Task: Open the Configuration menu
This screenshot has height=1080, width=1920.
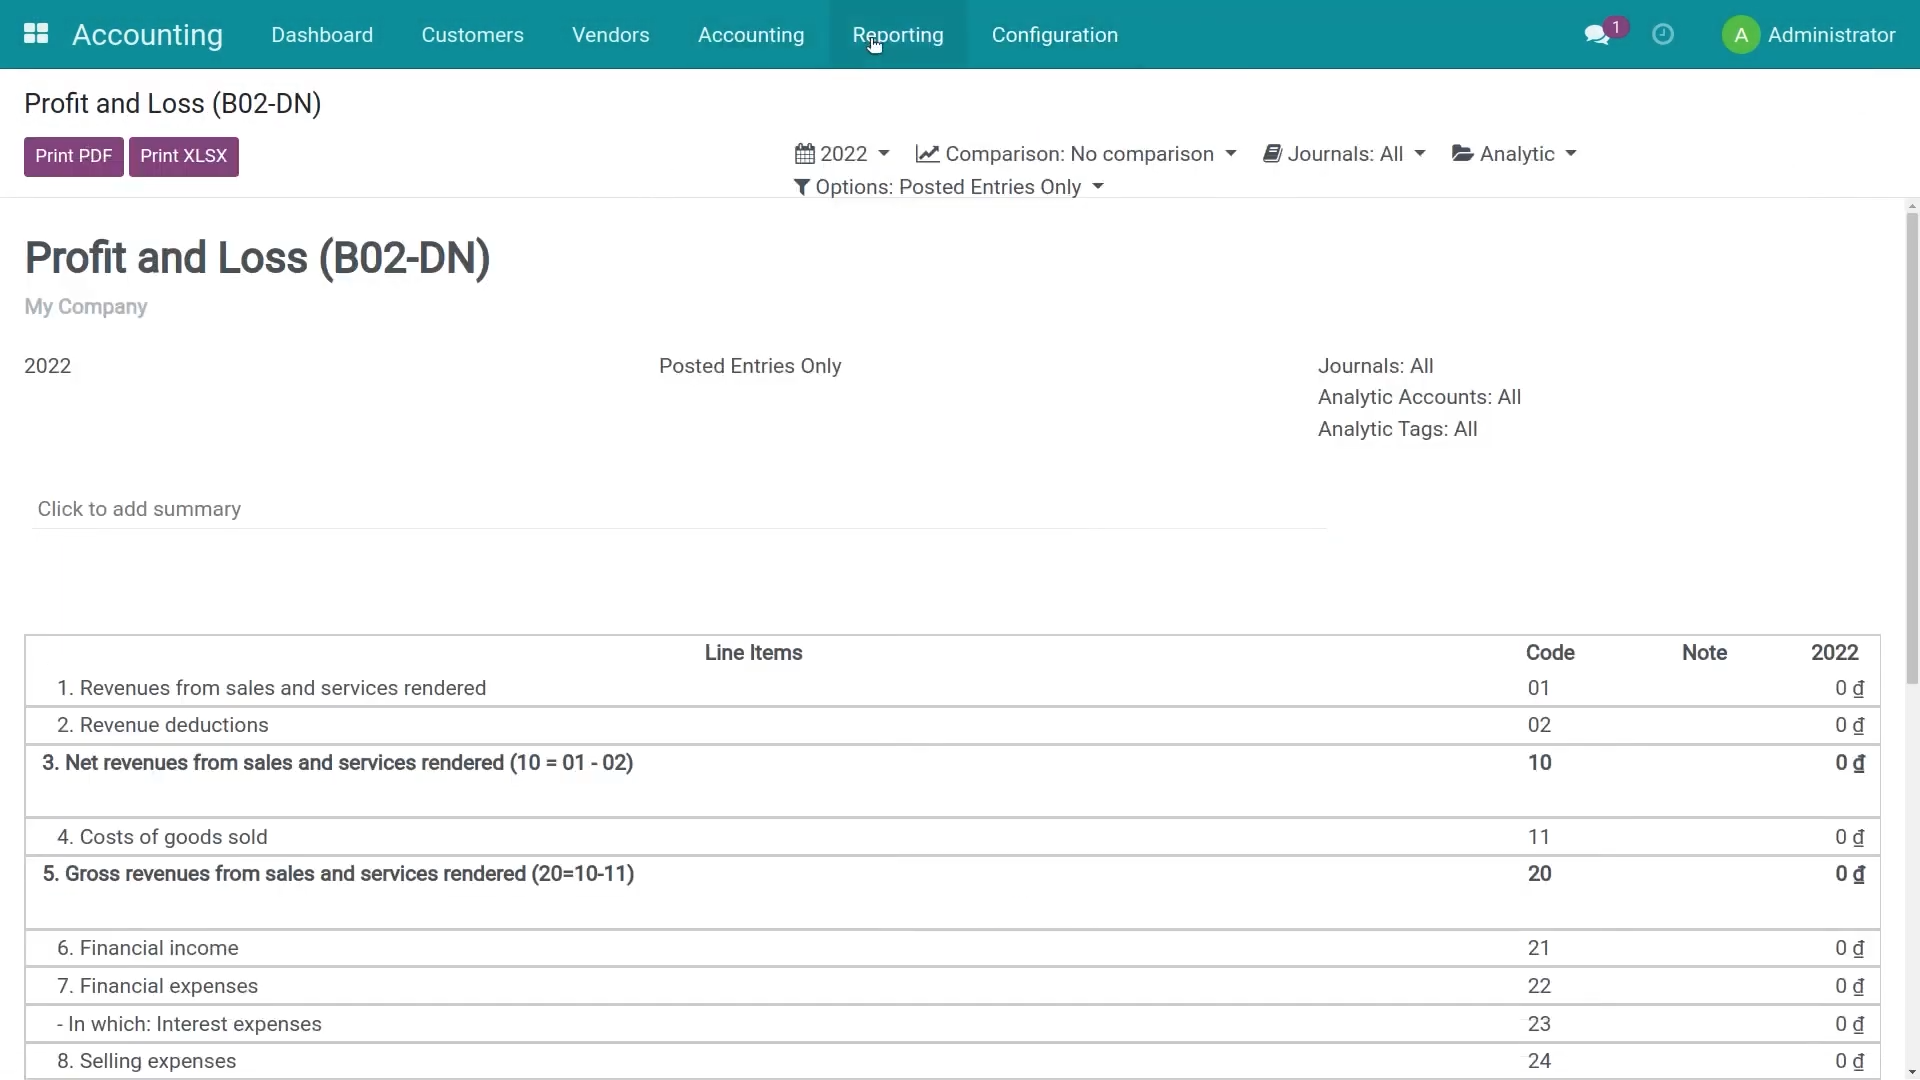Action: [1054, 35]
